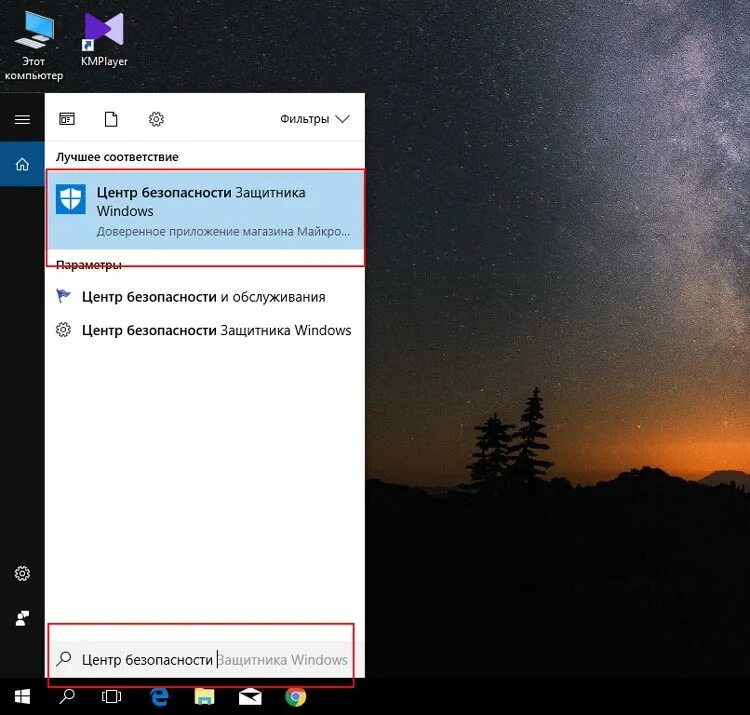750x715 pixels.
Task: Open File Explorer from taskbar
Action: point(204,696)
